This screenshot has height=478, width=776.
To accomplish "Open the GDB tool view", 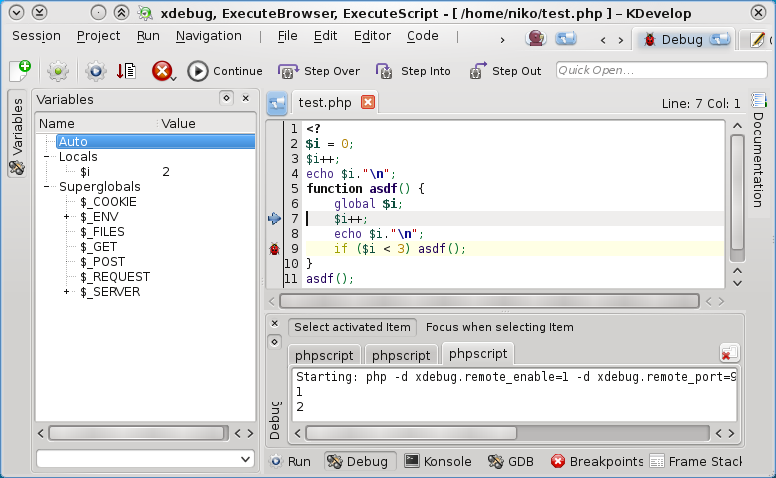I will pyautogui.click(x=511, y=462).
